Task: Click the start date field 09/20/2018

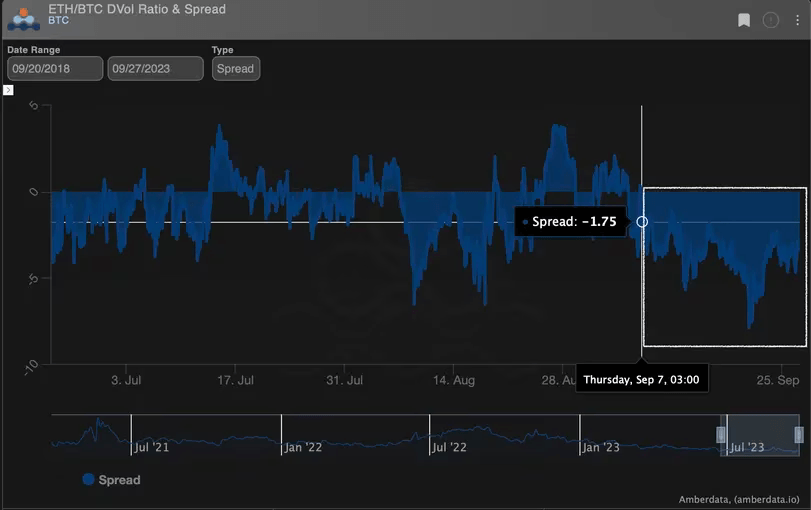Action: 55,68
